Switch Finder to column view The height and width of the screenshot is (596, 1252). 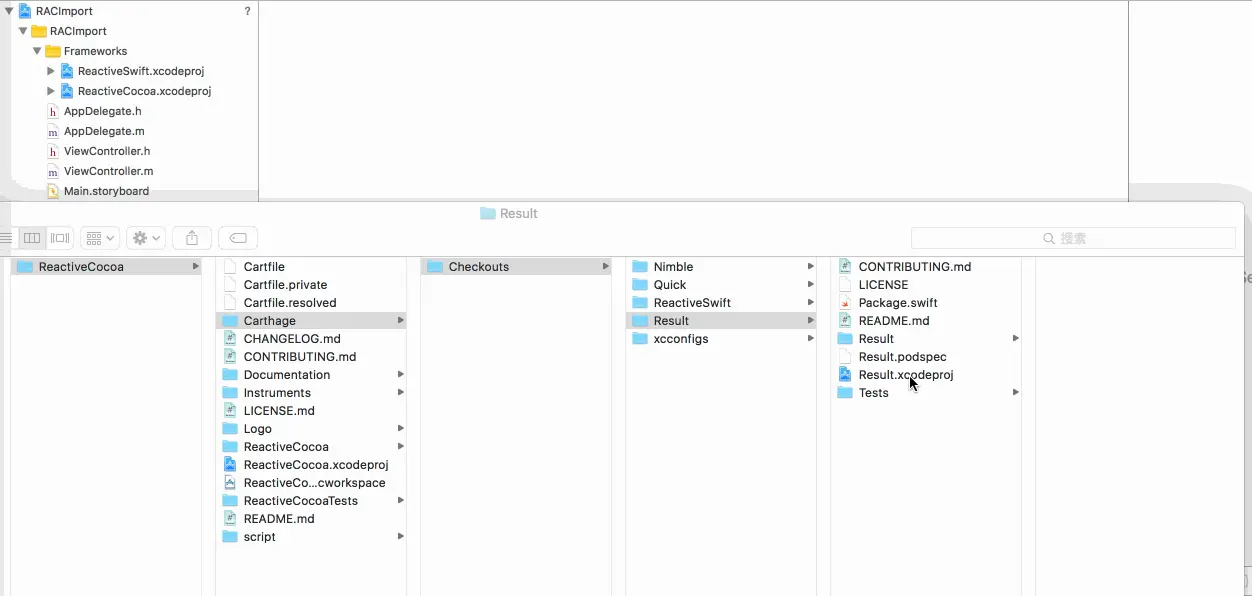tap(32, 238)
